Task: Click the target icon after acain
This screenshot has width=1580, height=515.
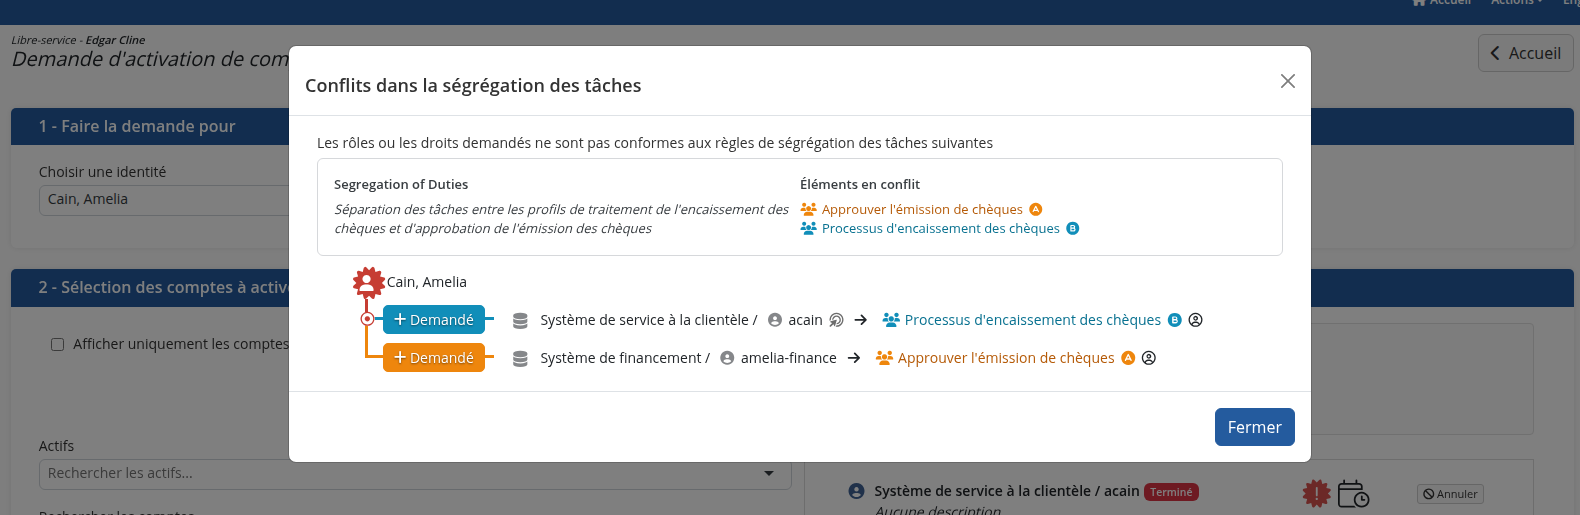Action: [837, 320]
